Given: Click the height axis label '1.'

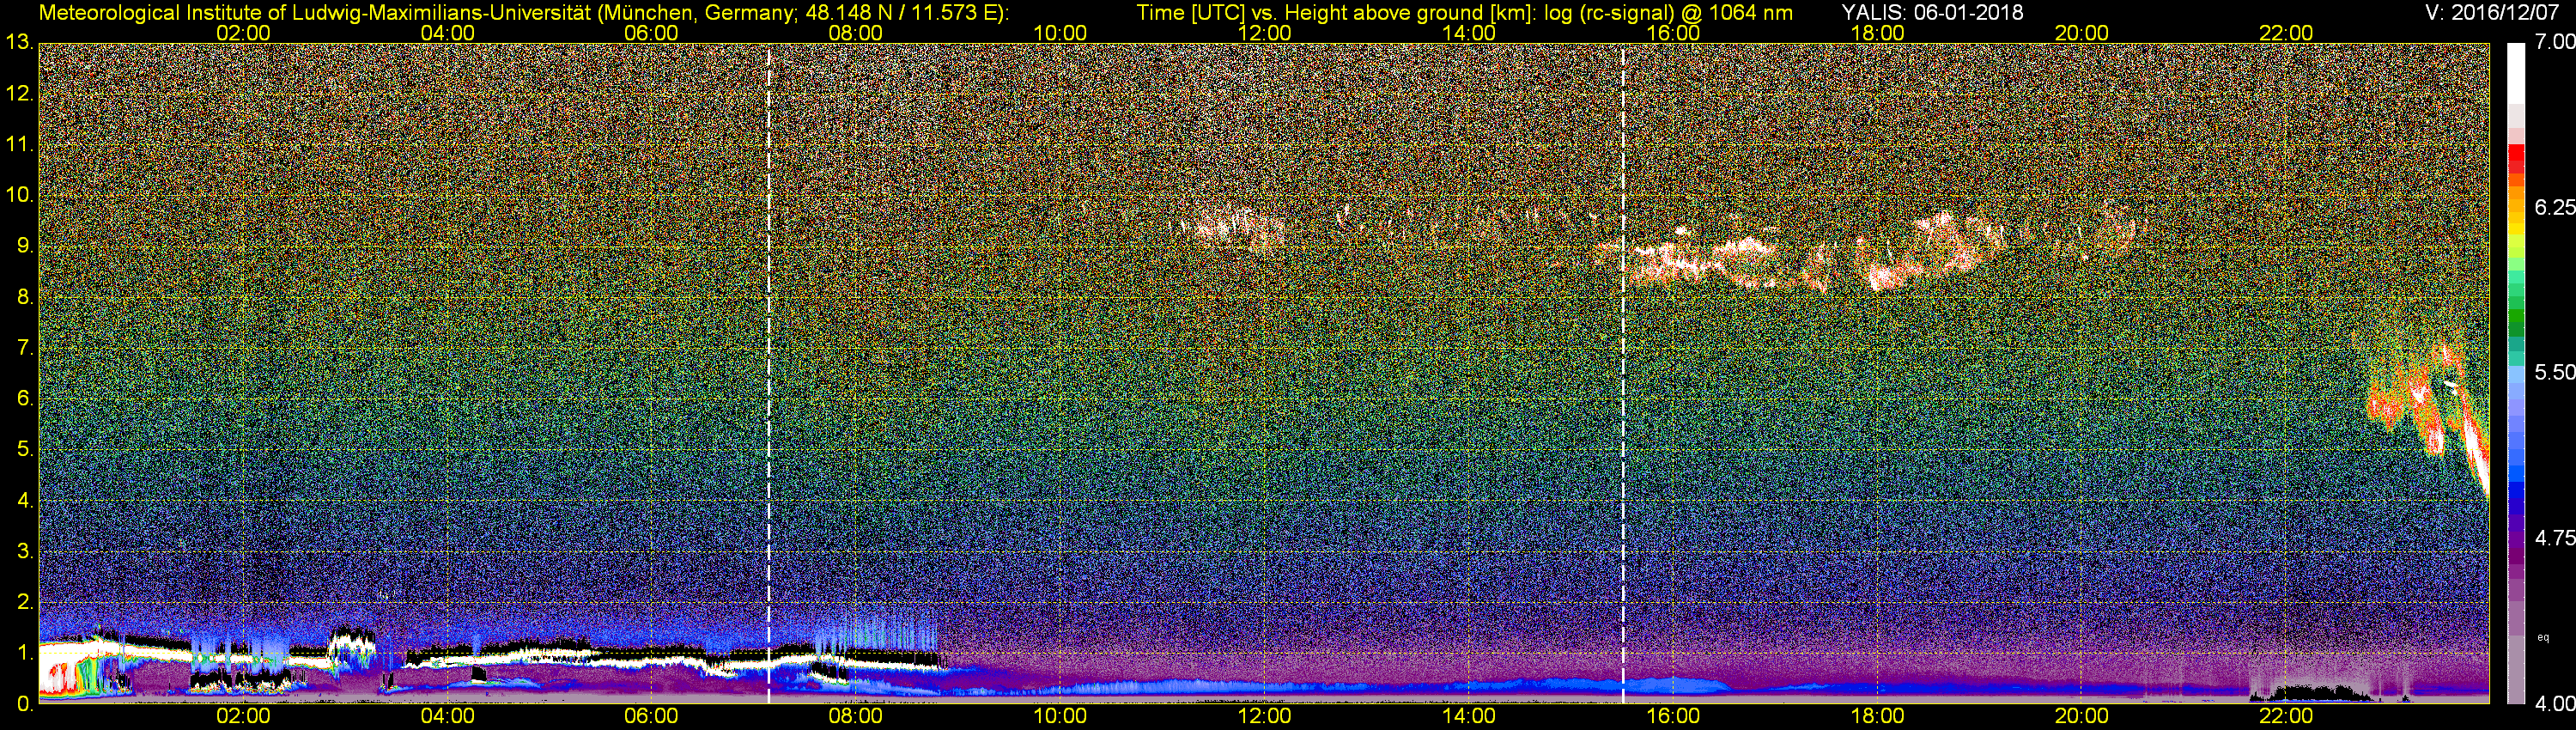Looking at the screenshot, I should pyautogui.click(x=24, y=654).
